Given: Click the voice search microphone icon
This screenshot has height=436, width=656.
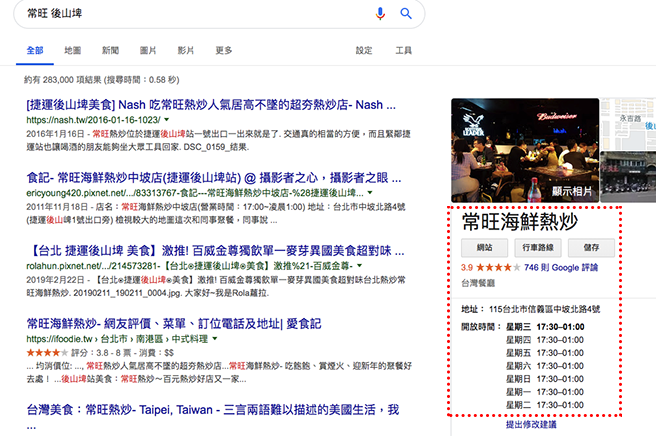Looking at the screenshot, I should 380,13.
